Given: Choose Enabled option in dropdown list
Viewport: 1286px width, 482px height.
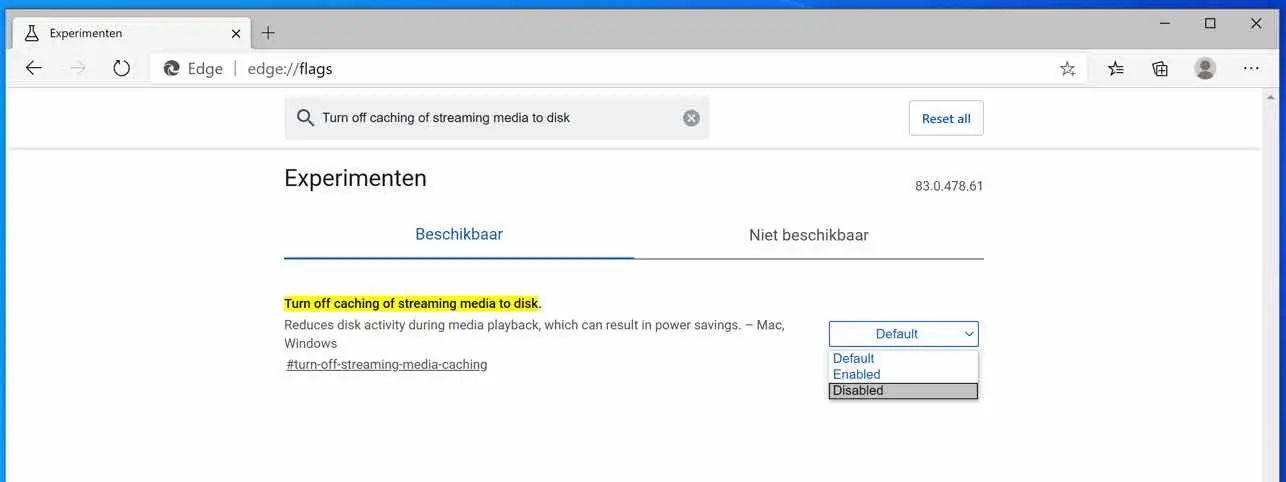Looking at the screenshot, I should [904, 374].
